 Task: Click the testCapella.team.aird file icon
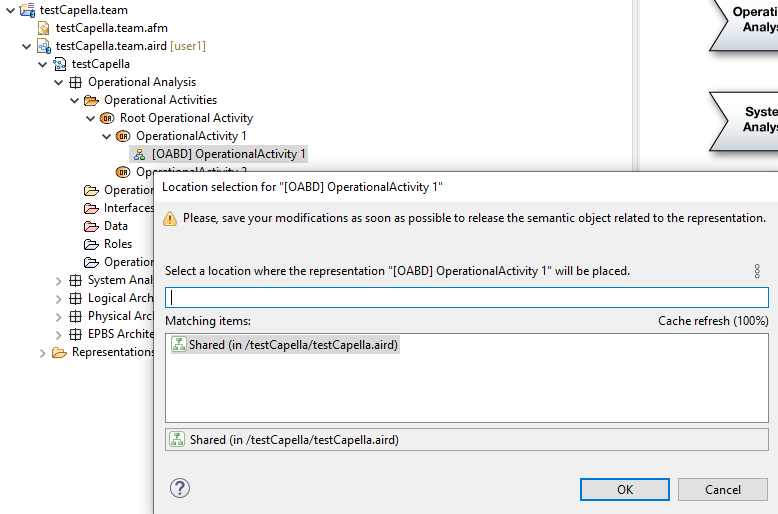point(44,46)
